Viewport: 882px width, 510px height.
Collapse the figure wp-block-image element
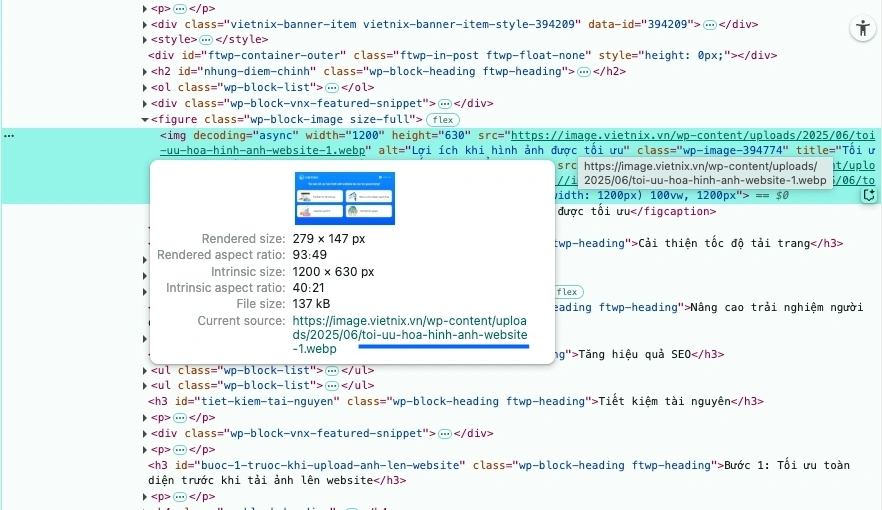(x=145, y=119)
